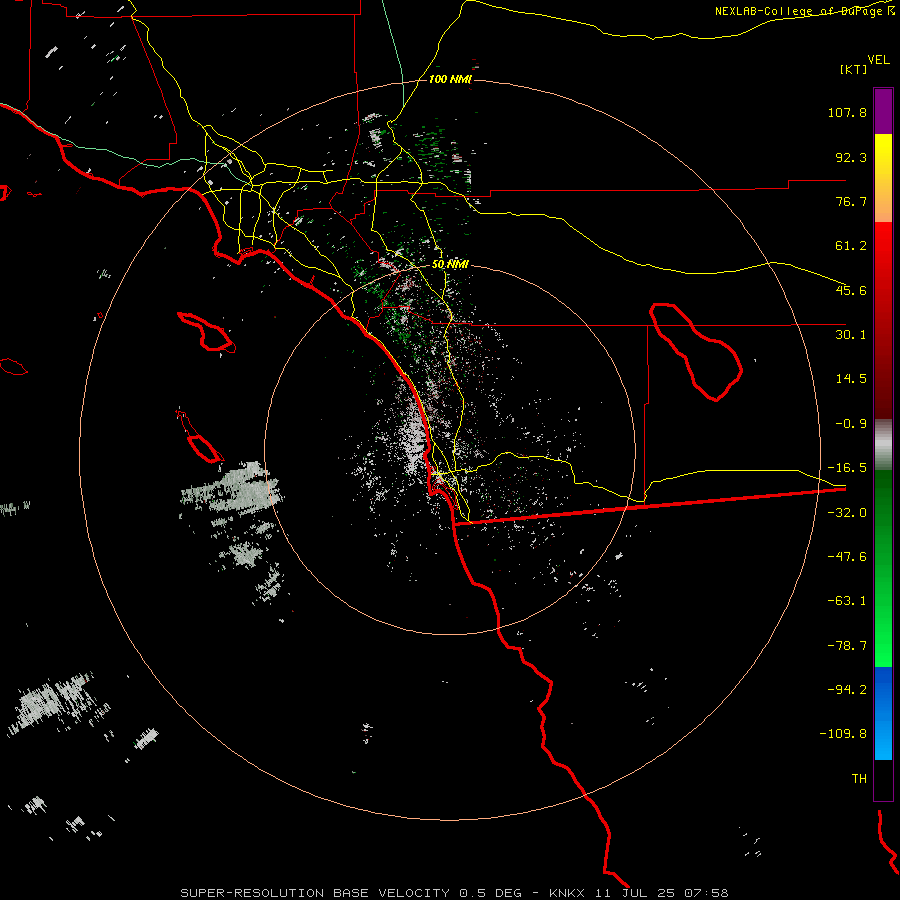Select the 76.7 legend value
The height and width of the screenshot is (900, 900).
[x=851, y=201]
